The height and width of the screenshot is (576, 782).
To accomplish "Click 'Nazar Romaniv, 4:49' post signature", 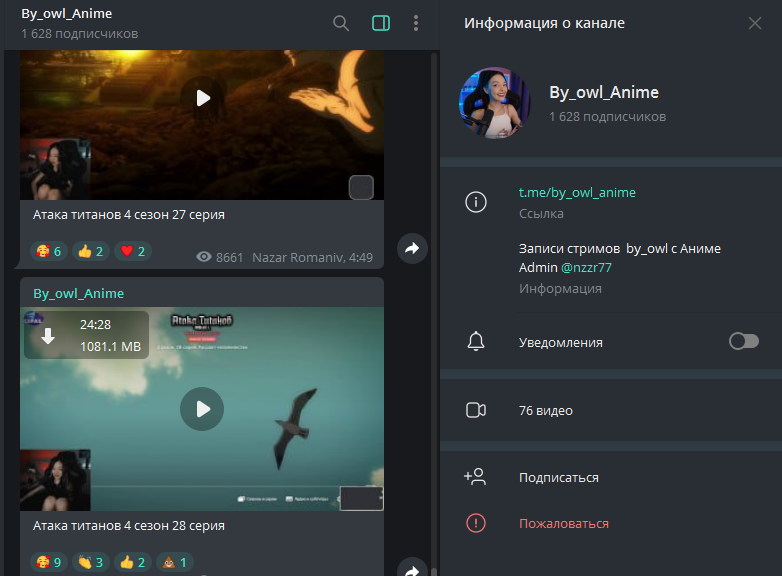I will [312, 257].
